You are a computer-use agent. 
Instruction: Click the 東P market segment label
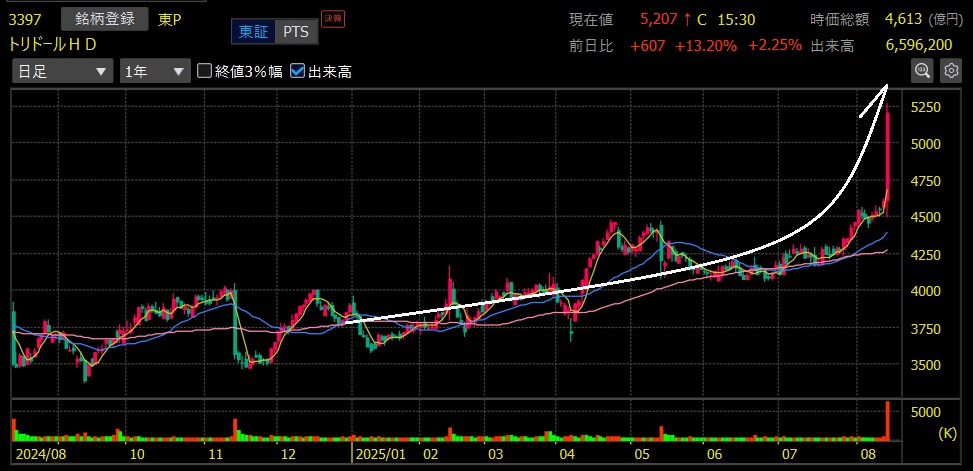tap(170, 20)
